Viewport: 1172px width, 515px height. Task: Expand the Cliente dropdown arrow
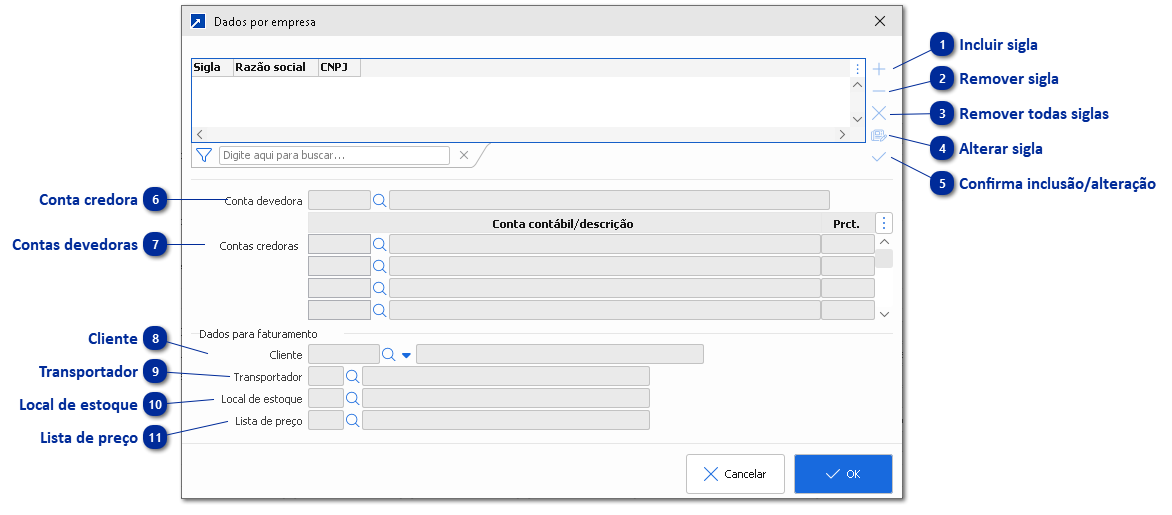click(x=406, y=354)
